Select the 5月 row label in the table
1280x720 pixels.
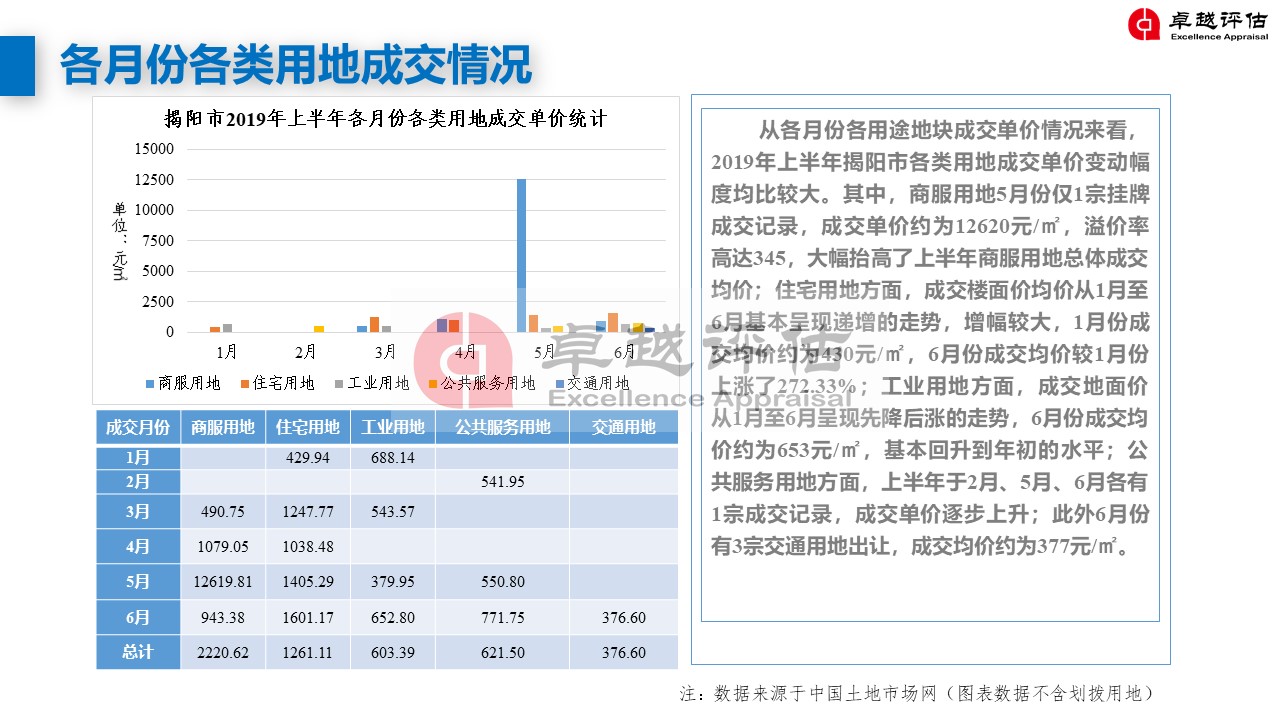pos(138,582)
